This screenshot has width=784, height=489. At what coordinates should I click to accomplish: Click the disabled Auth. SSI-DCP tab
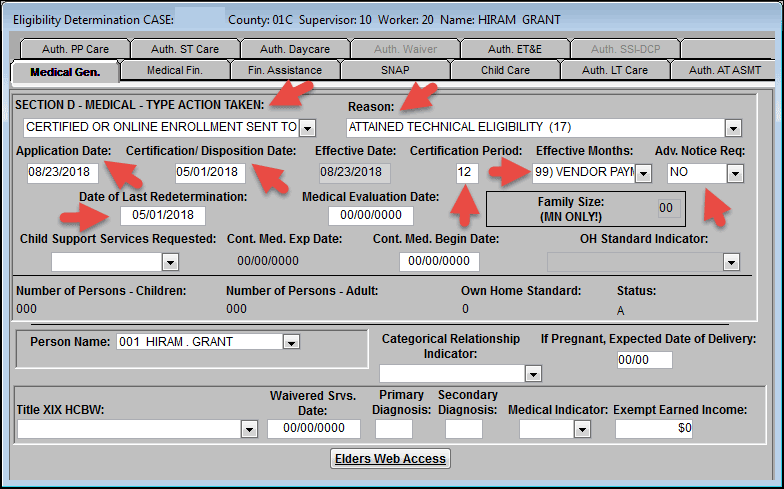point(625,49)
